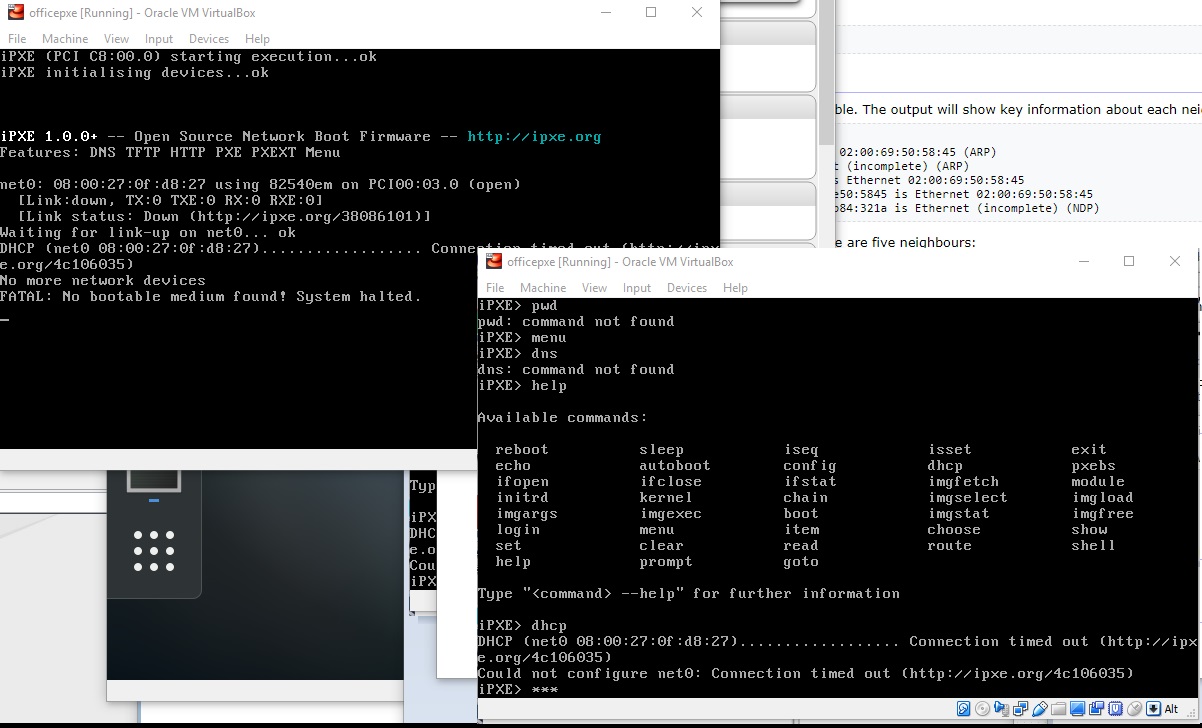
Task: Click the http://ipxe.org address in the banner
Action: click(x=534, y=137)
